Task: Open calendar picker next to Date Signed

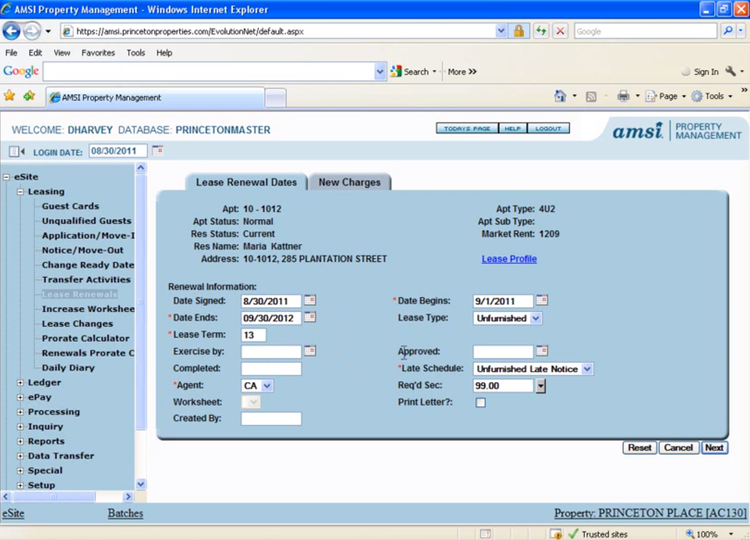Action: pyautogui.click(x=309, y=300)
